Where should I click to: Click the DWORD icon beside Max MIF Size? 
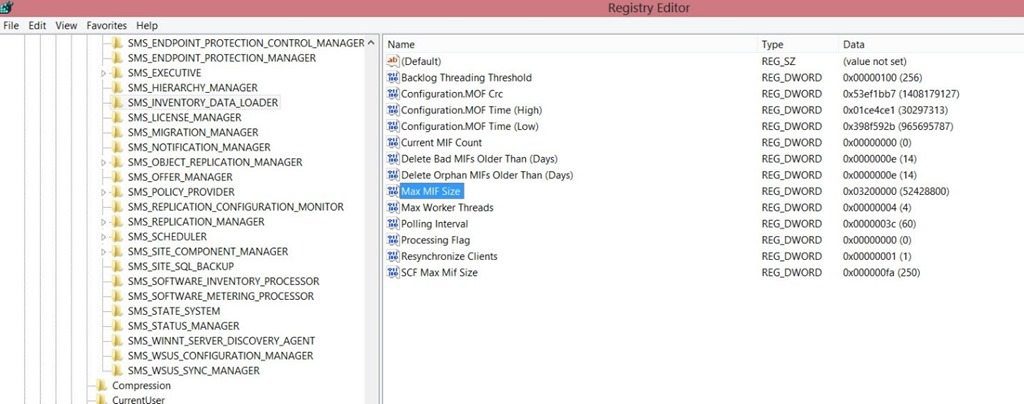(392, 191)
